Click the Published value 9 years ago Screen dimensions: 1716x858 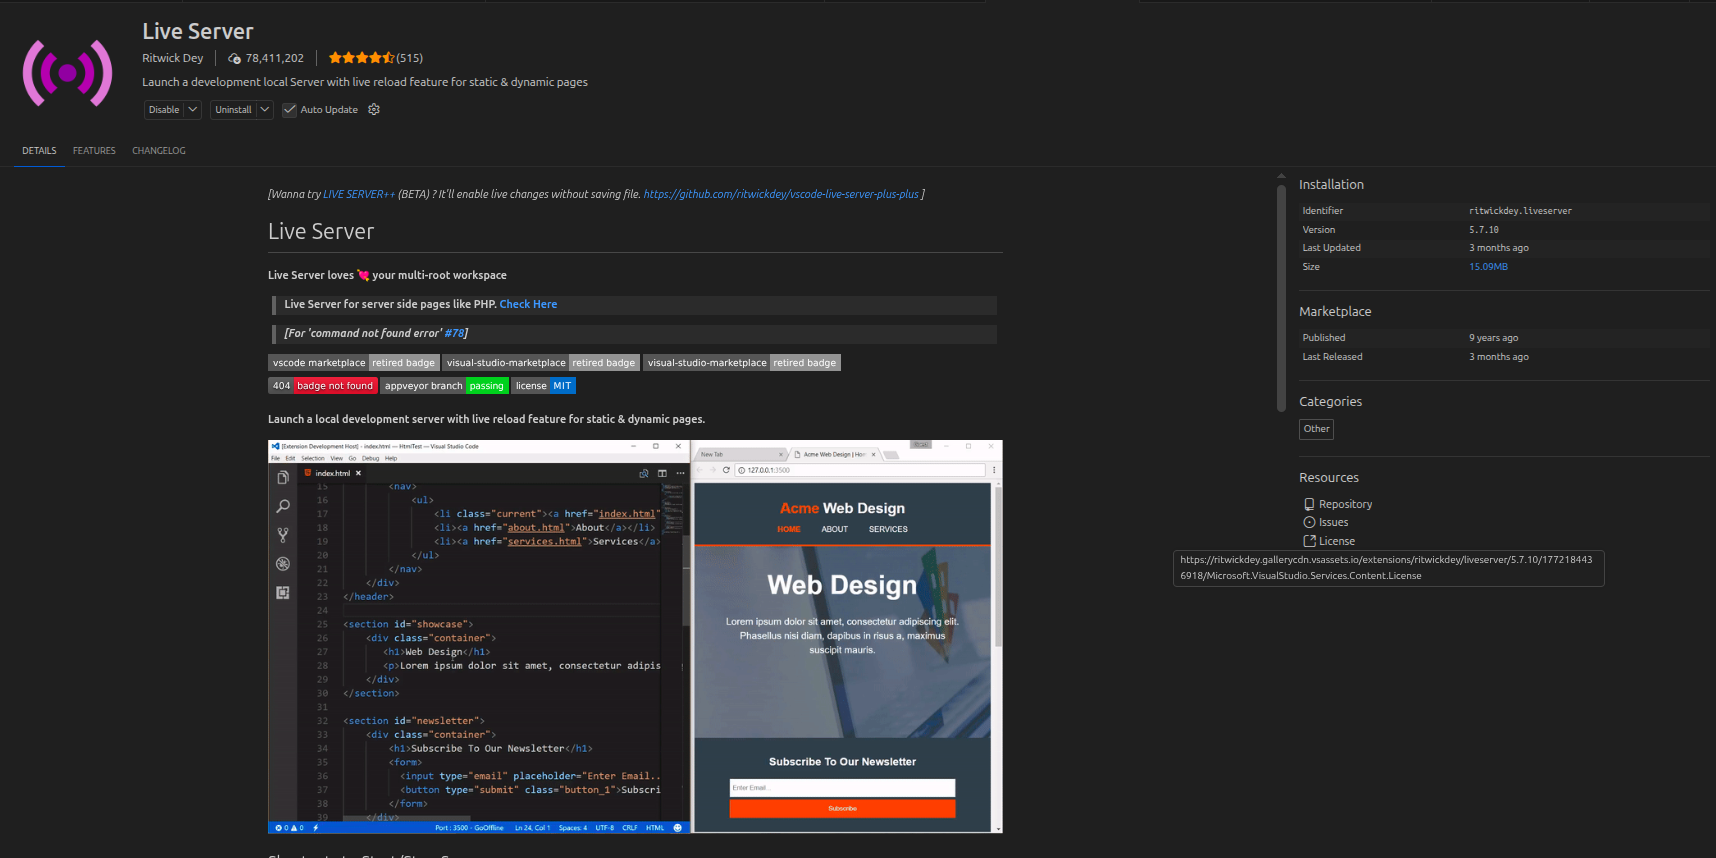pos(1493,338)
